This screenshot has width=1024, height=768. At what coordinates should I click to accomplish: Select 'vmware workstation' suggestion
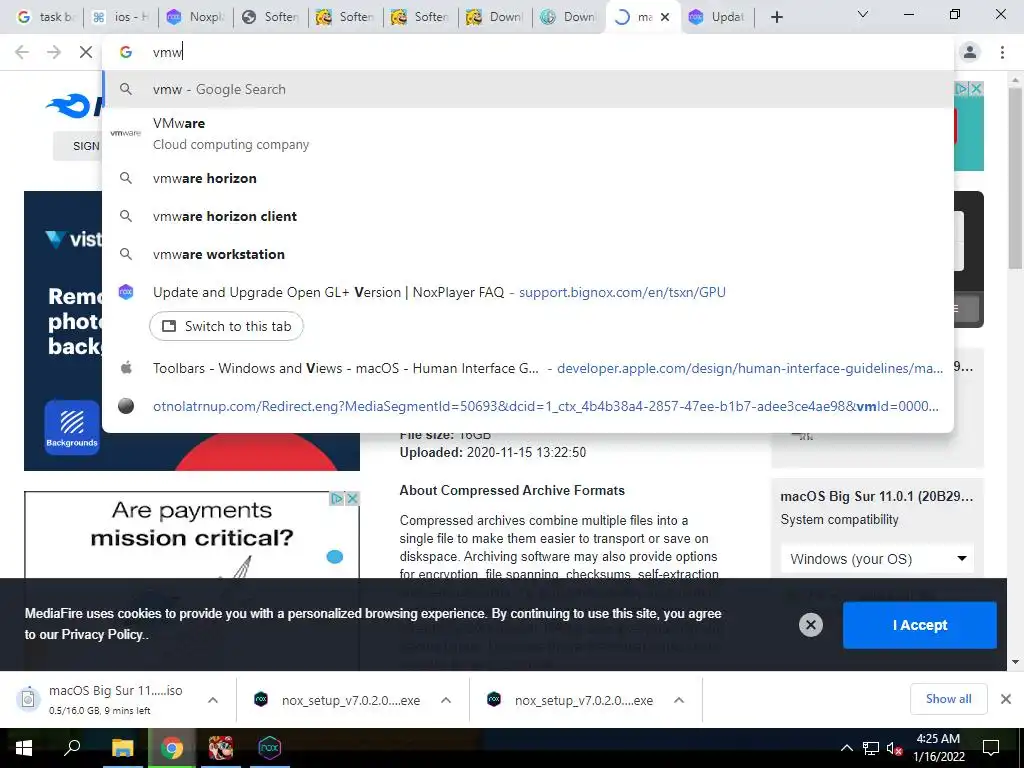point(528,254)
